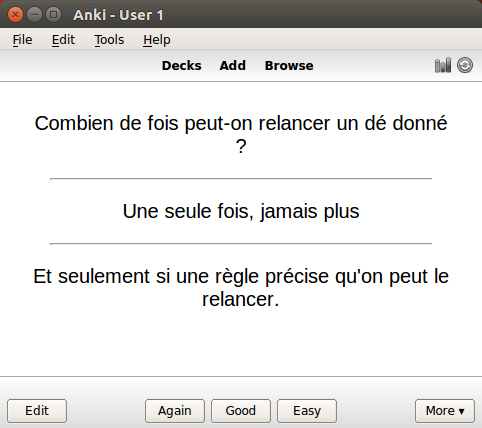Rate the card as Again
The image size is (482, 428).
(x=175, y=411)
